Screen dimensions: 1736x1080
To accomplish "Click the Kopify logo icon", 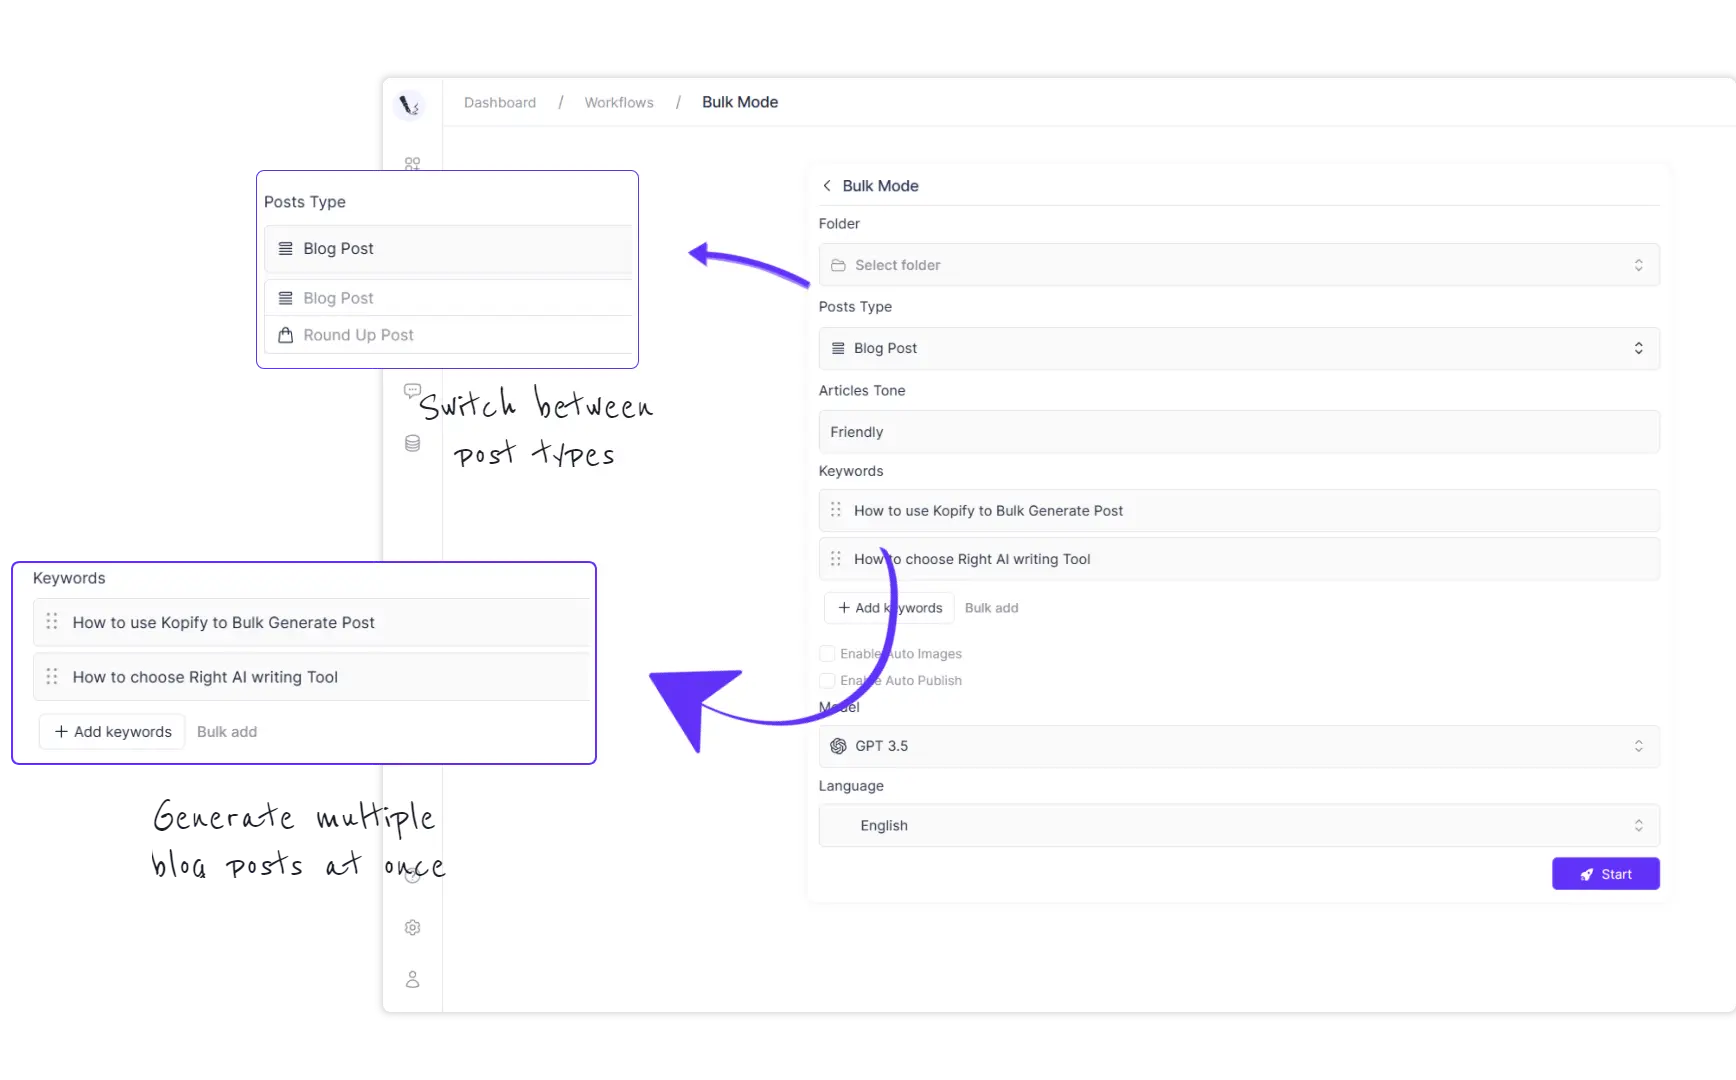I will coord(411,103).
